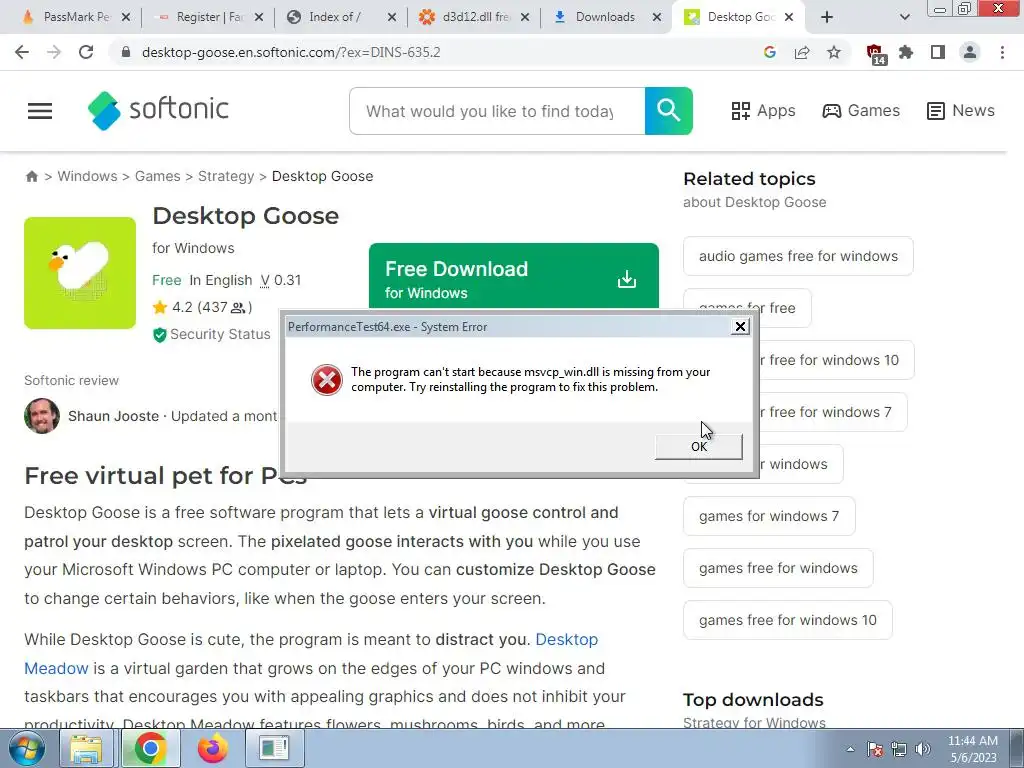The width and height of the screenshot is (1024, 768).
Task: Open the Strategy breadcrumb link
Action: coord(226,176)
